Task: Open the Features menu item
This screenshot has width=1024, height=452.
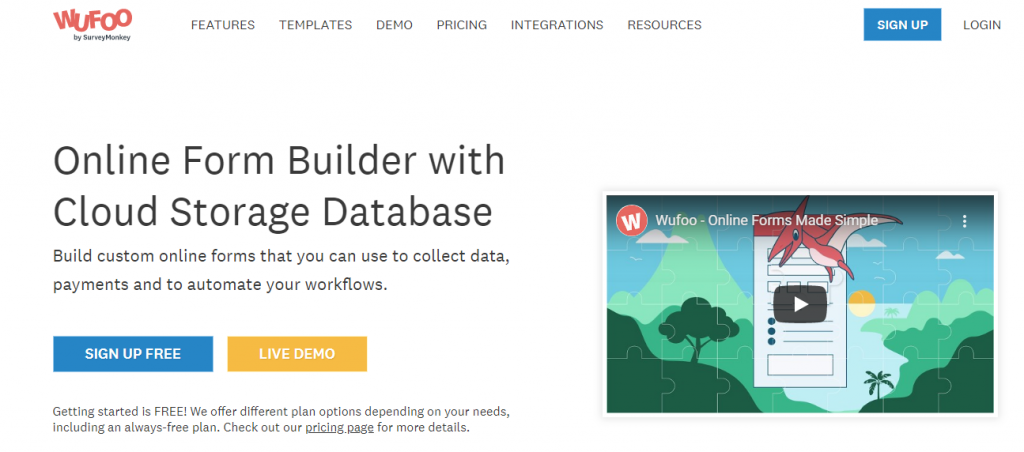Action: 223,25
